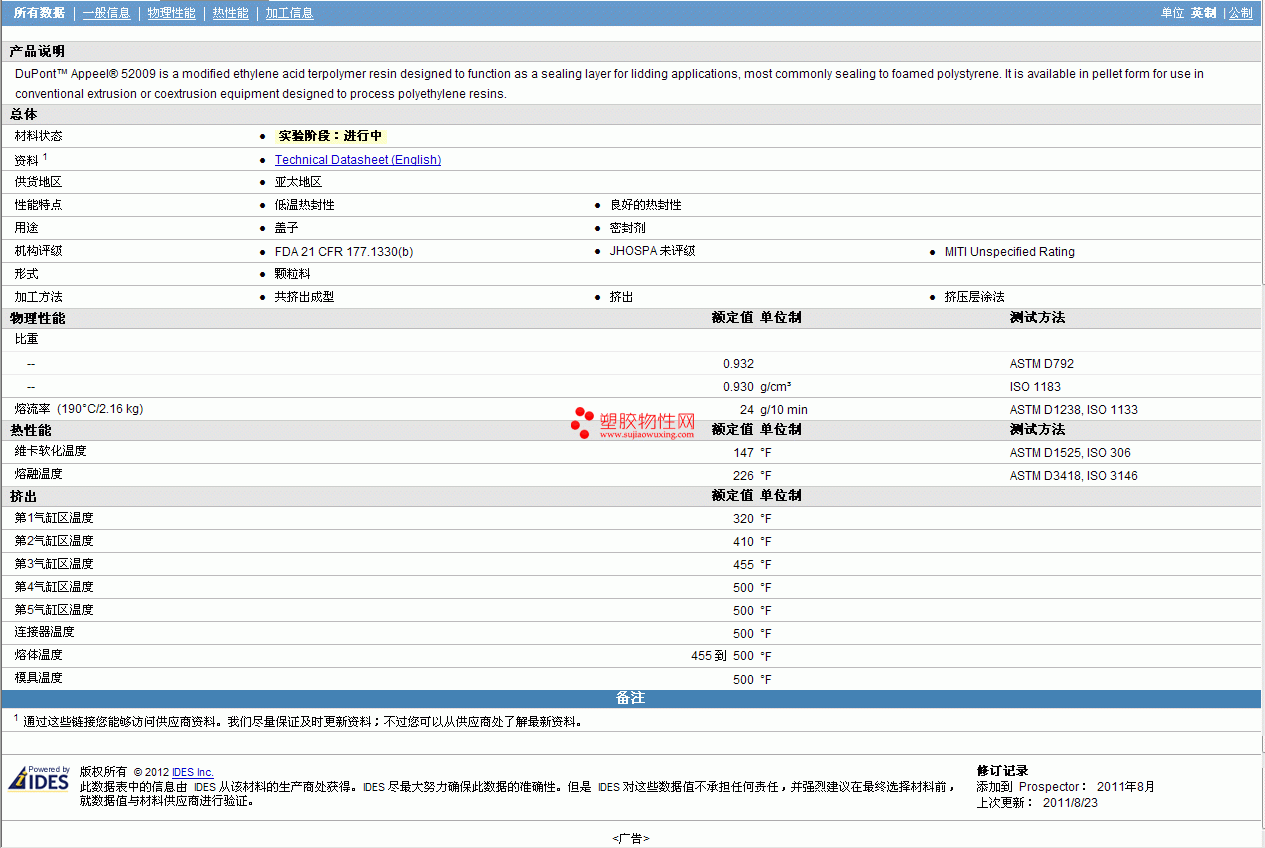Select the 亚太地区 value
Screen dimensions: 1265x848
pos(298,182)
